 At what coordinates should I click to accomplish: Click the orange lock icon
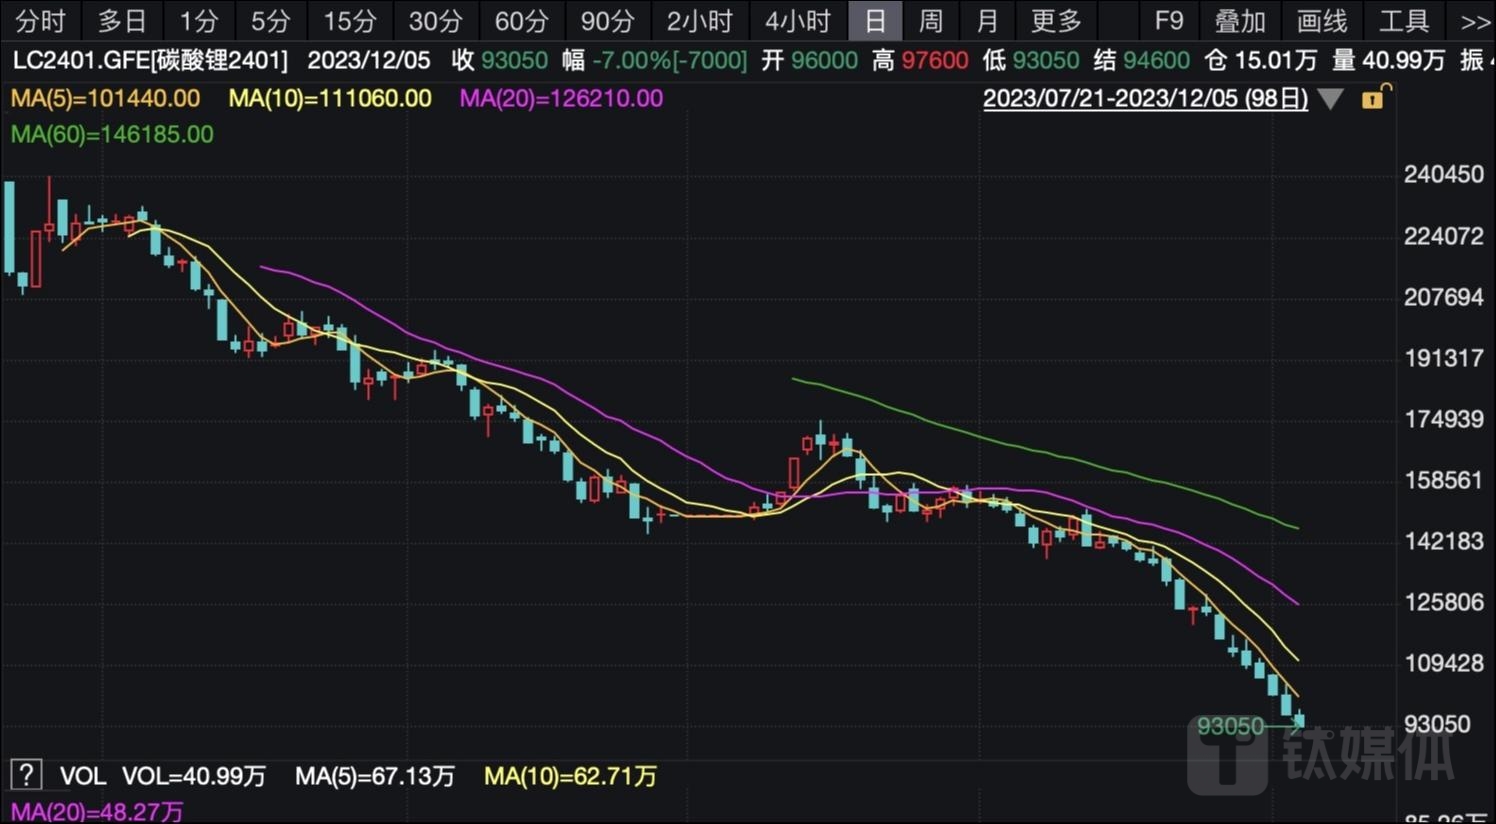(1375, 97)
